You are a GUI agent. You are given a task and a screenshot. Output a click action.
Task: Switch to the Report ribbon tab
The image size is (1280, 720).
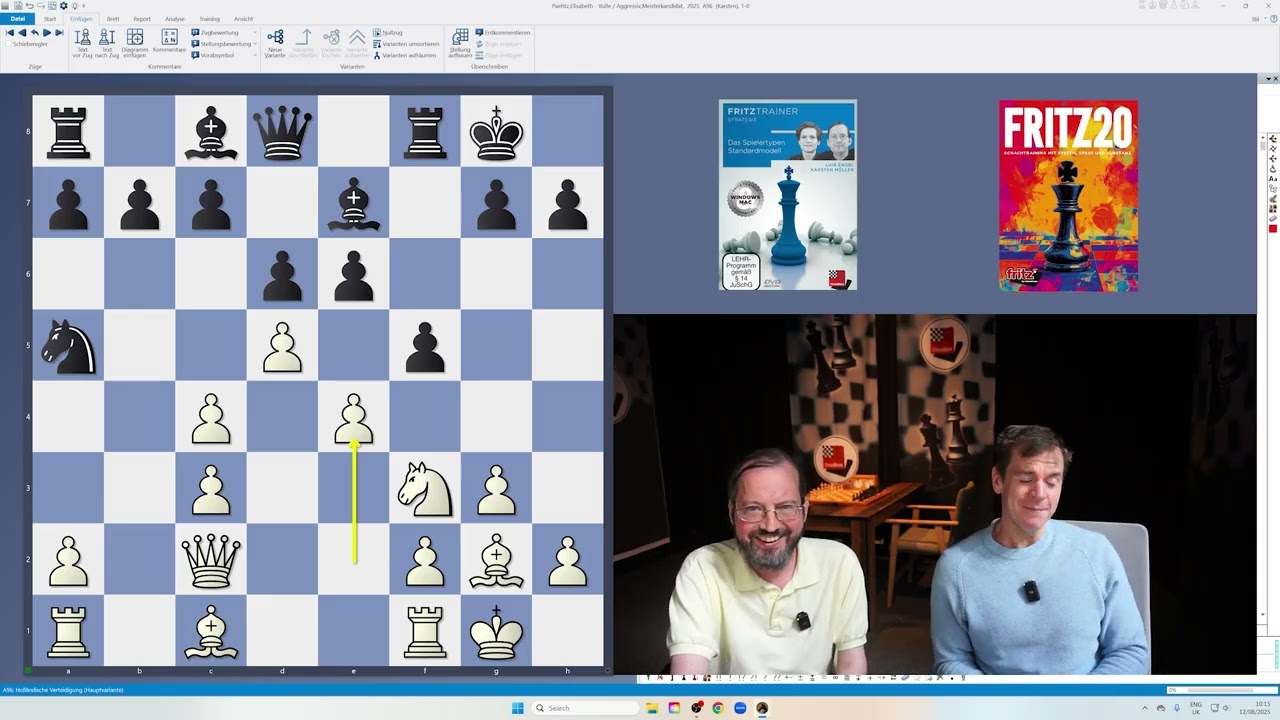coord(142,19)
